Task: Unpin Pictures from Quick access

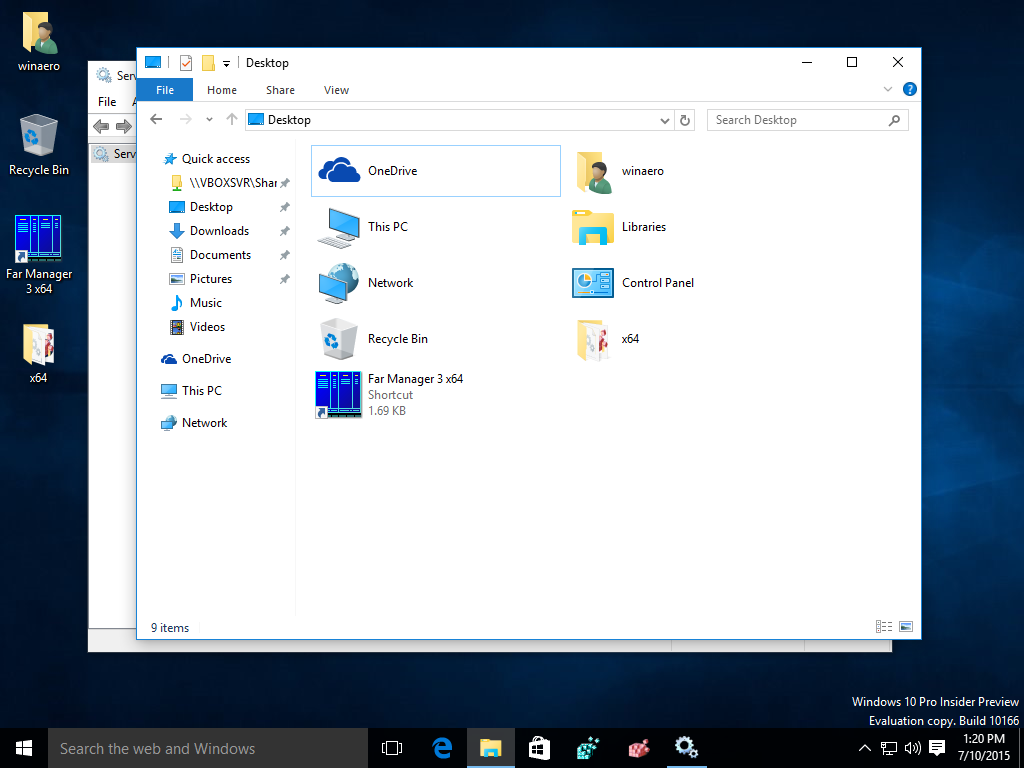Action: (x=283, y=278)
